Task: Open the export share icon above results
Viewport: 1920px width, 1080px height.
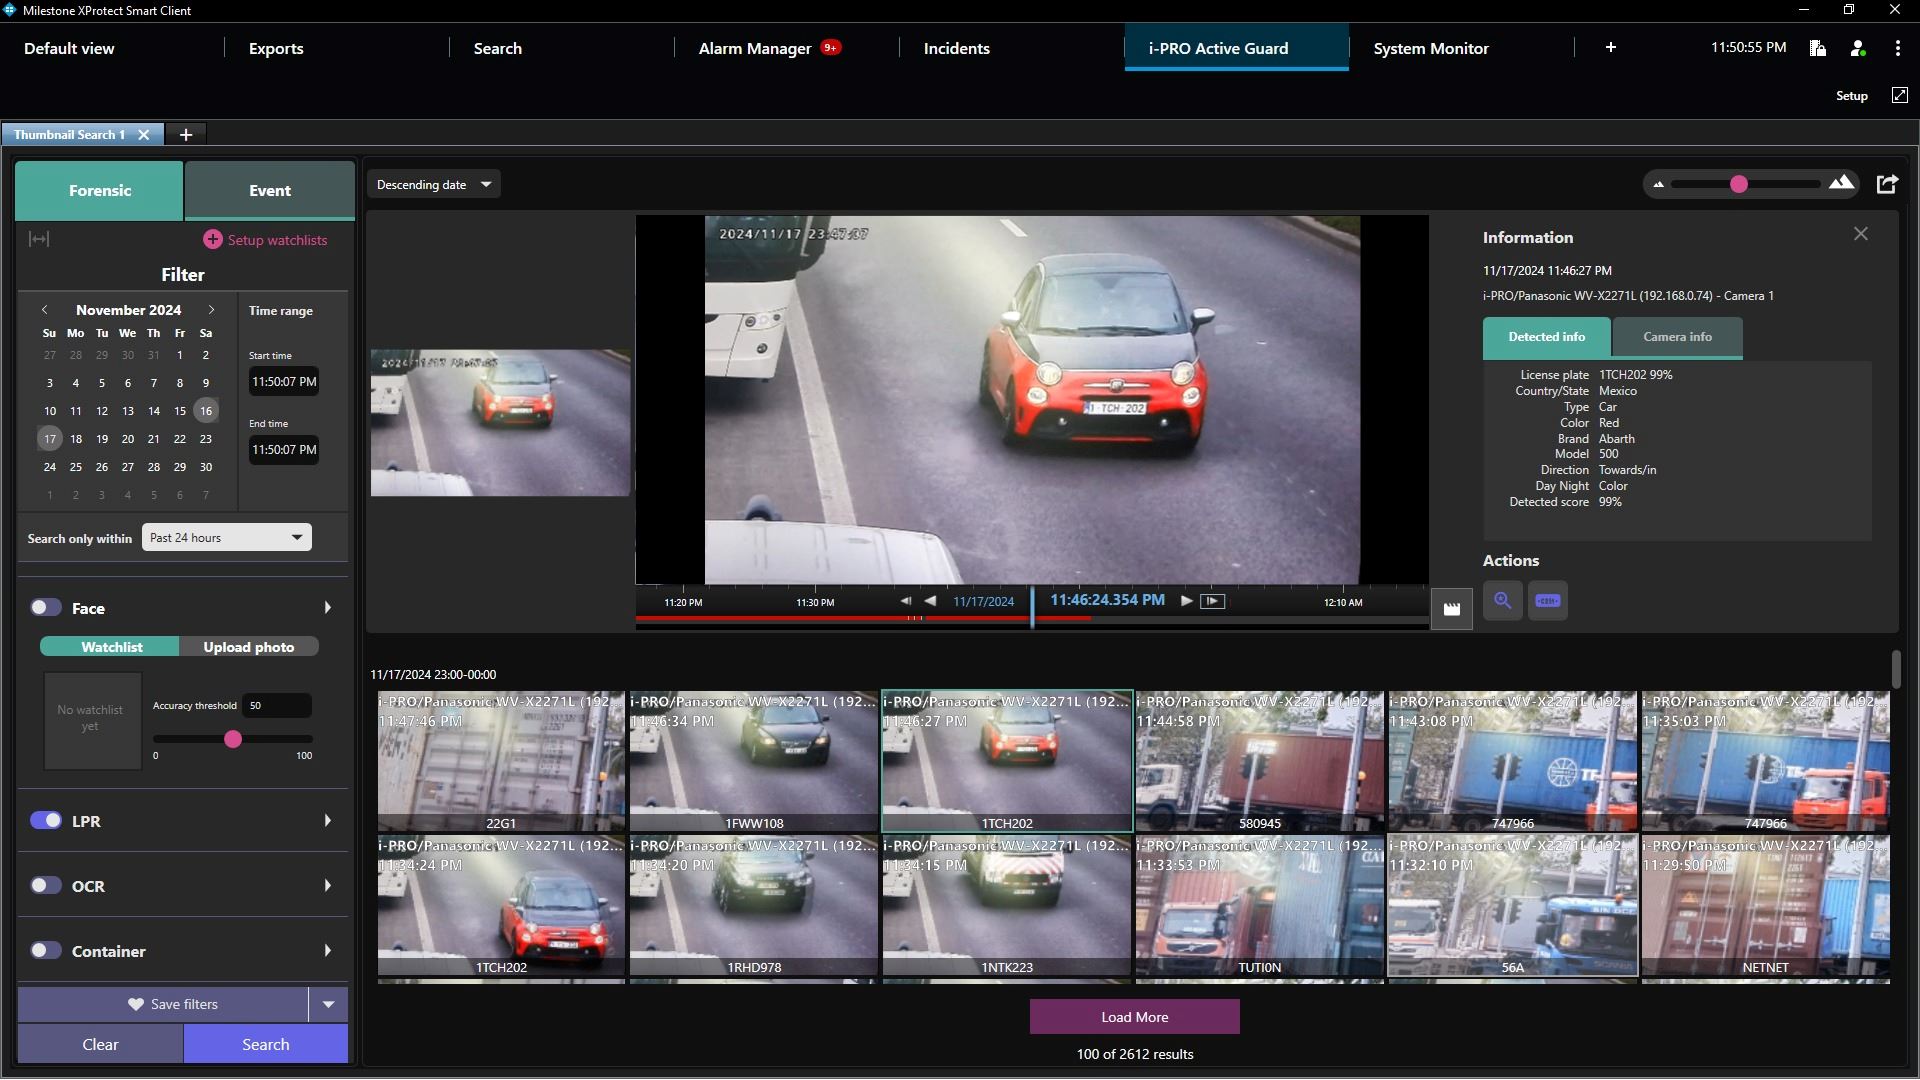Action: [1887, 184]
